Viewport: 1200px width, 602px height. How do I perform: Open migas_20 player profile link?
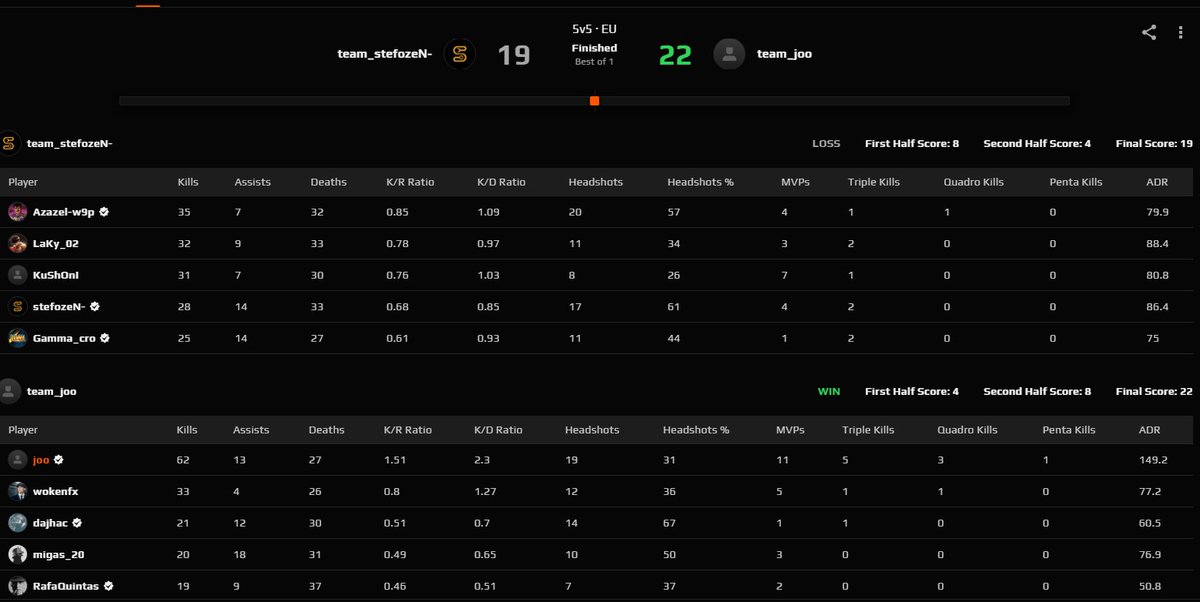pos(58,554)
